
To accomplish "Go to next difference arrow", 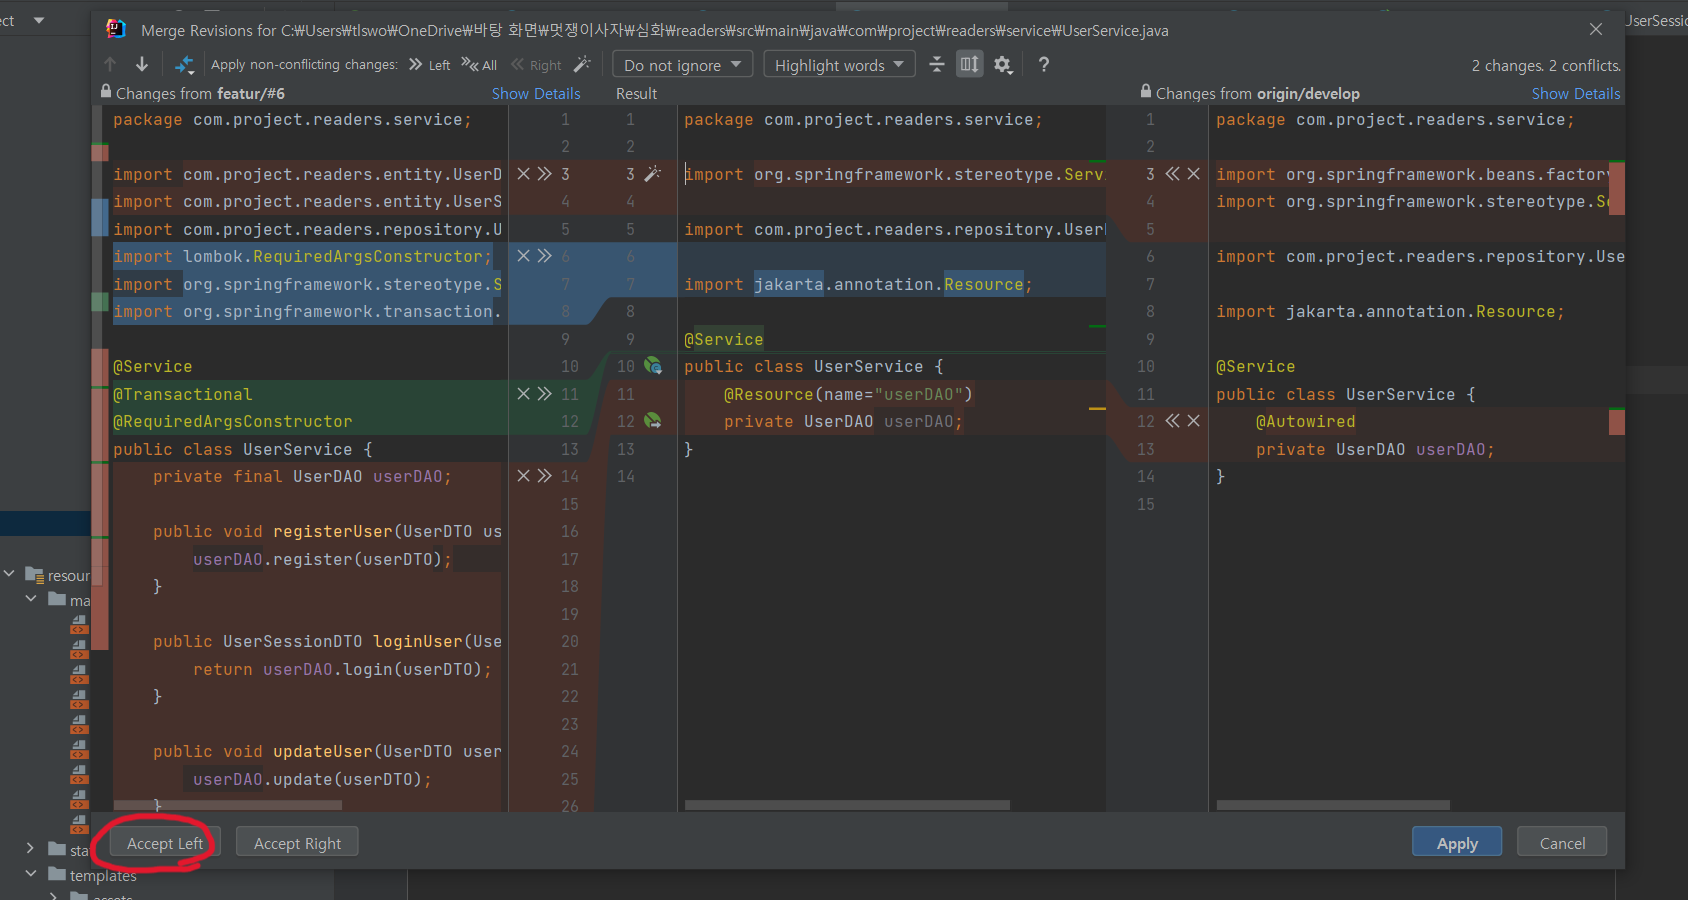I will (142, 64).
